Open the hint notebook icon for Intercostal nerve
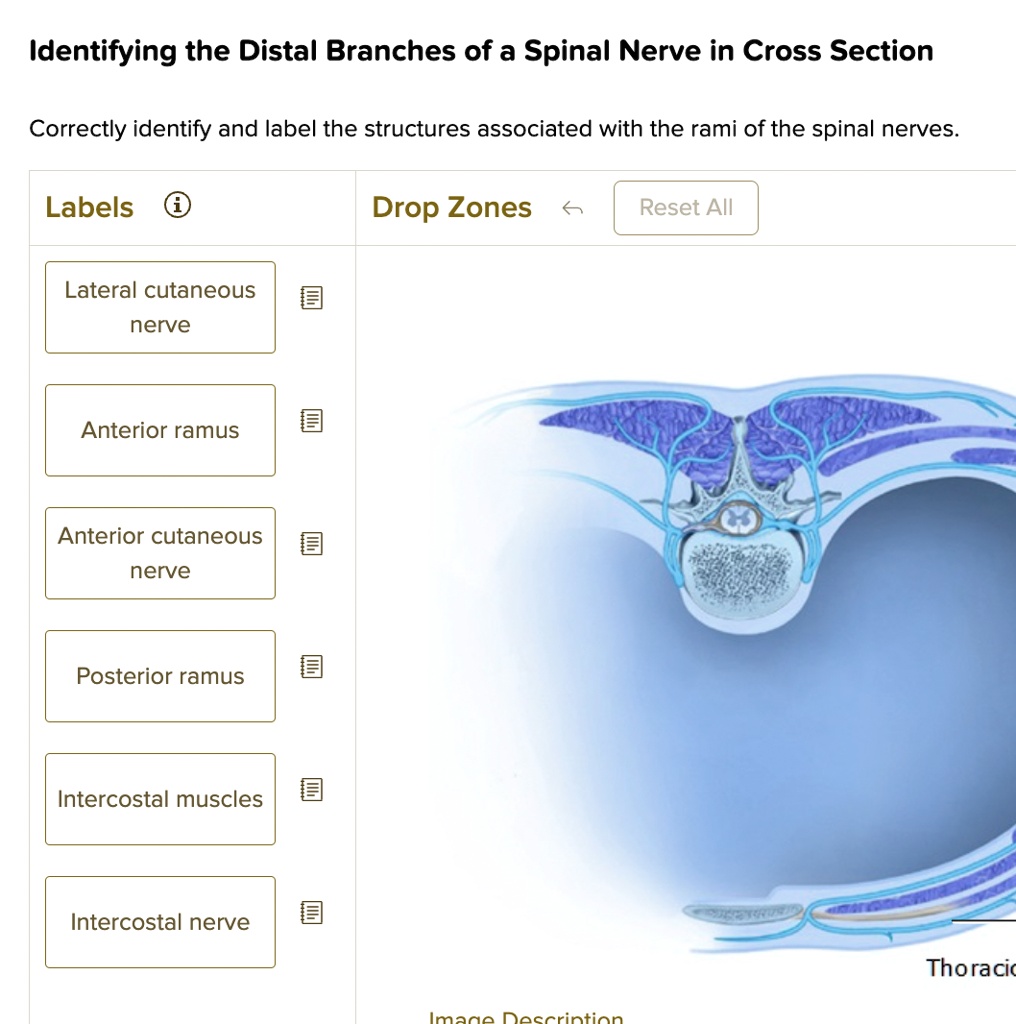Image resolution: width=1016 pixels, height=1024 pixels. point(310,912)
